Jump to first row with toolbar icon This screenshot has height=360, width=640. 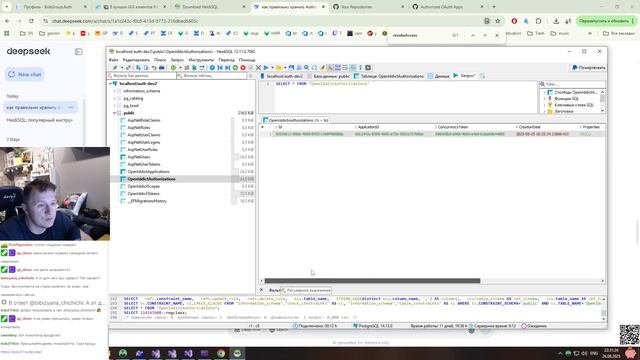[x=220, y=68]
